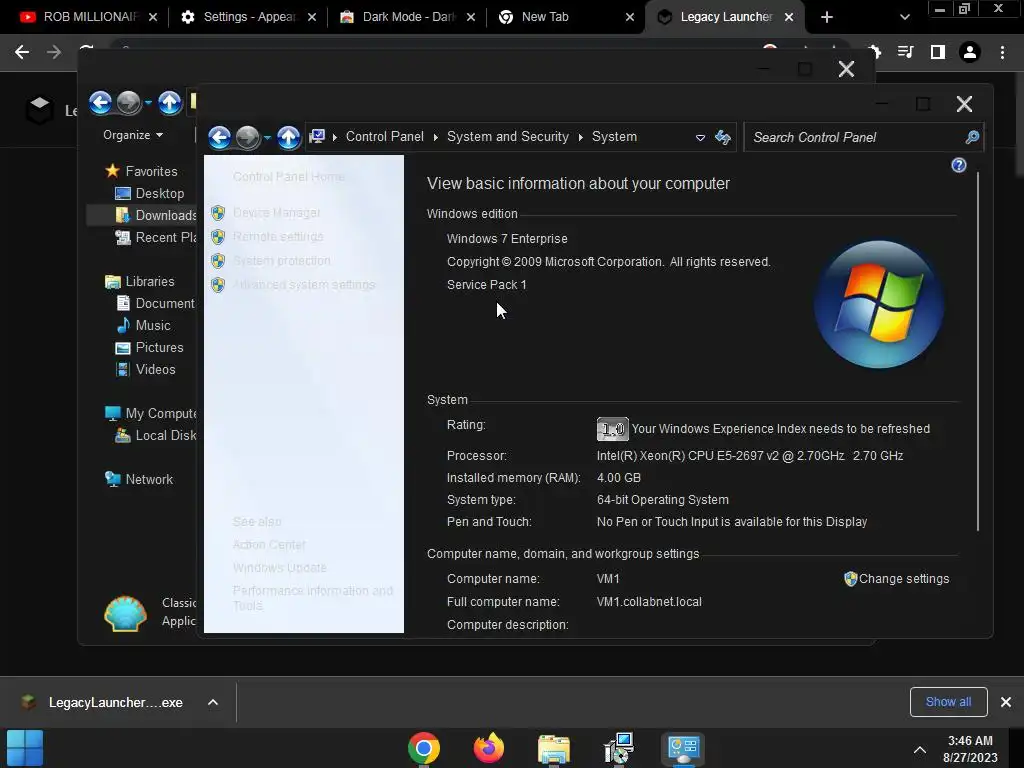Click shield icon next to Device Manager
The image size is (1024, 768).
pyautogui.click(x=218, y=213)
